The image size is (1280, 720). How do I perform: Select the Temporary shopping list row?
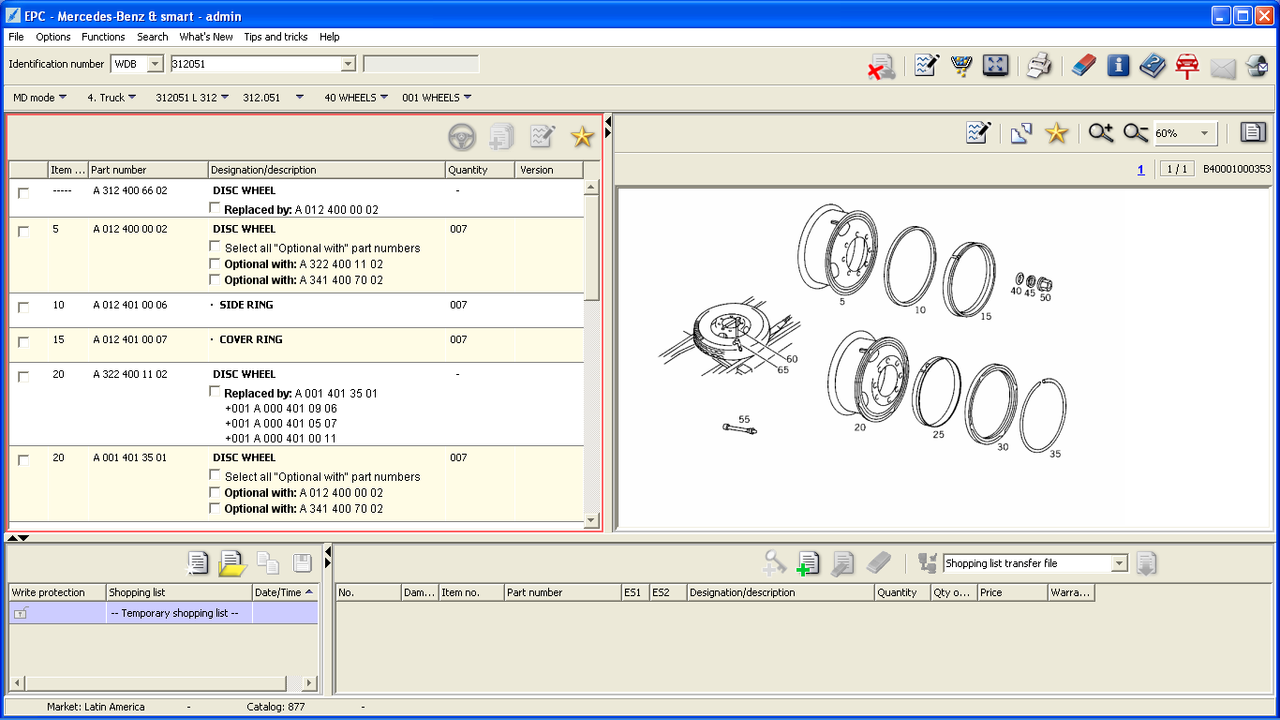click(x=163, y=613)
